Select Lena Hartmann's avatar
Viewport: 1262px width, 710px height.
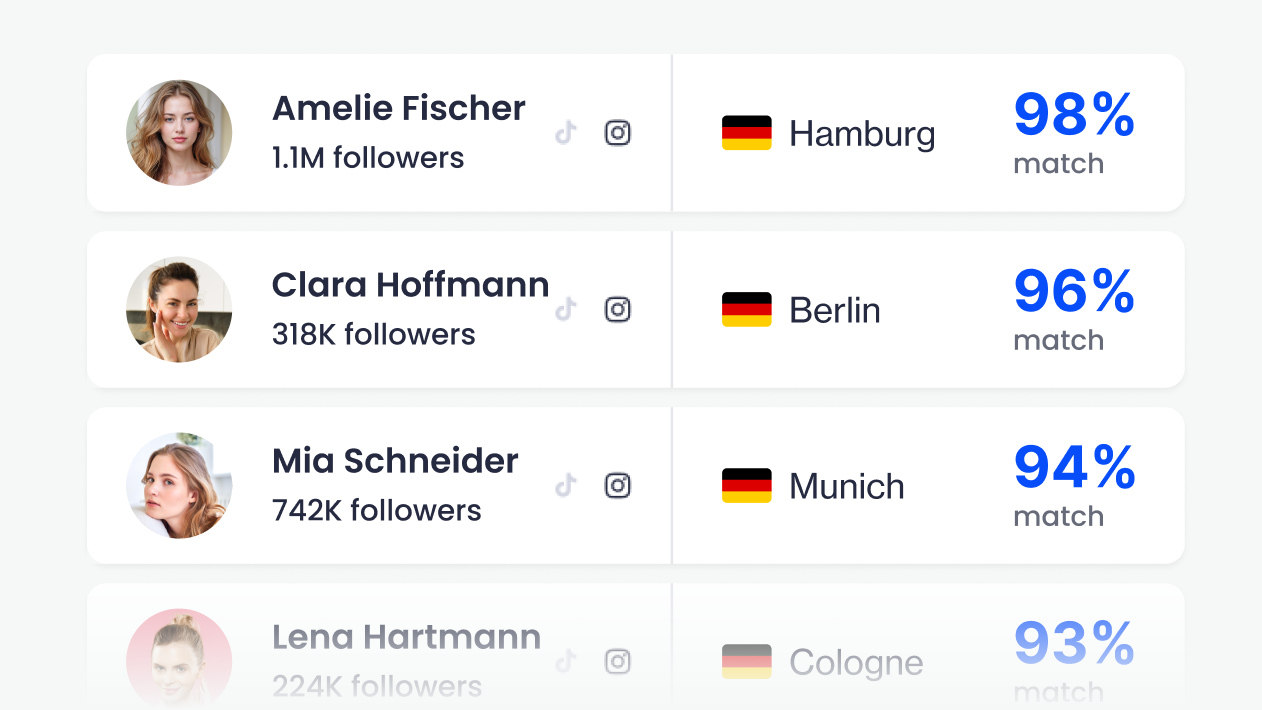pos(179,659)
